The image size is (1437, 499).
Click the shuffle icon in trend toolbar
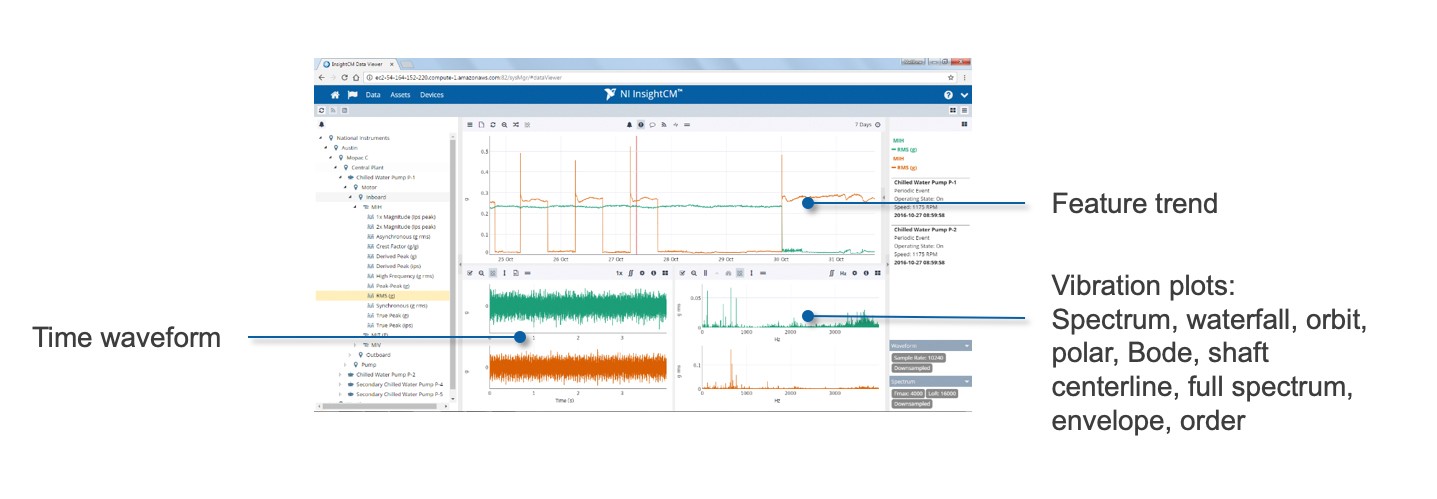tap(516, 125)
